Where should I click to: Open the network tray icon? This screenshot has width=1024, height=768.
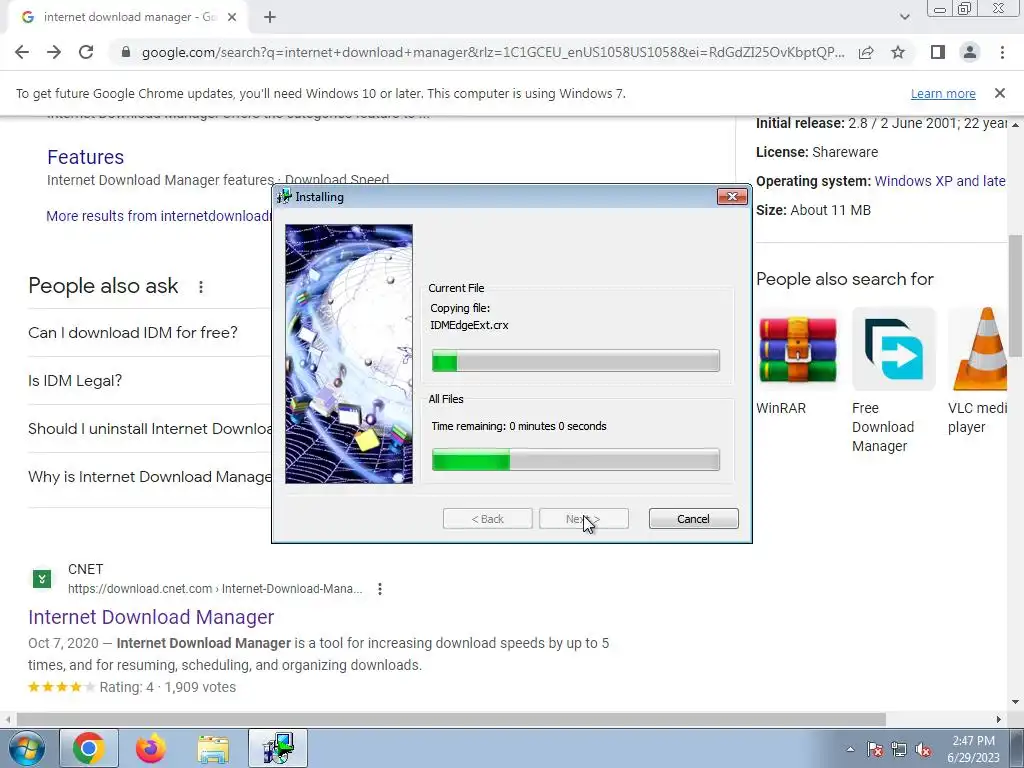(x=899, y=749)
